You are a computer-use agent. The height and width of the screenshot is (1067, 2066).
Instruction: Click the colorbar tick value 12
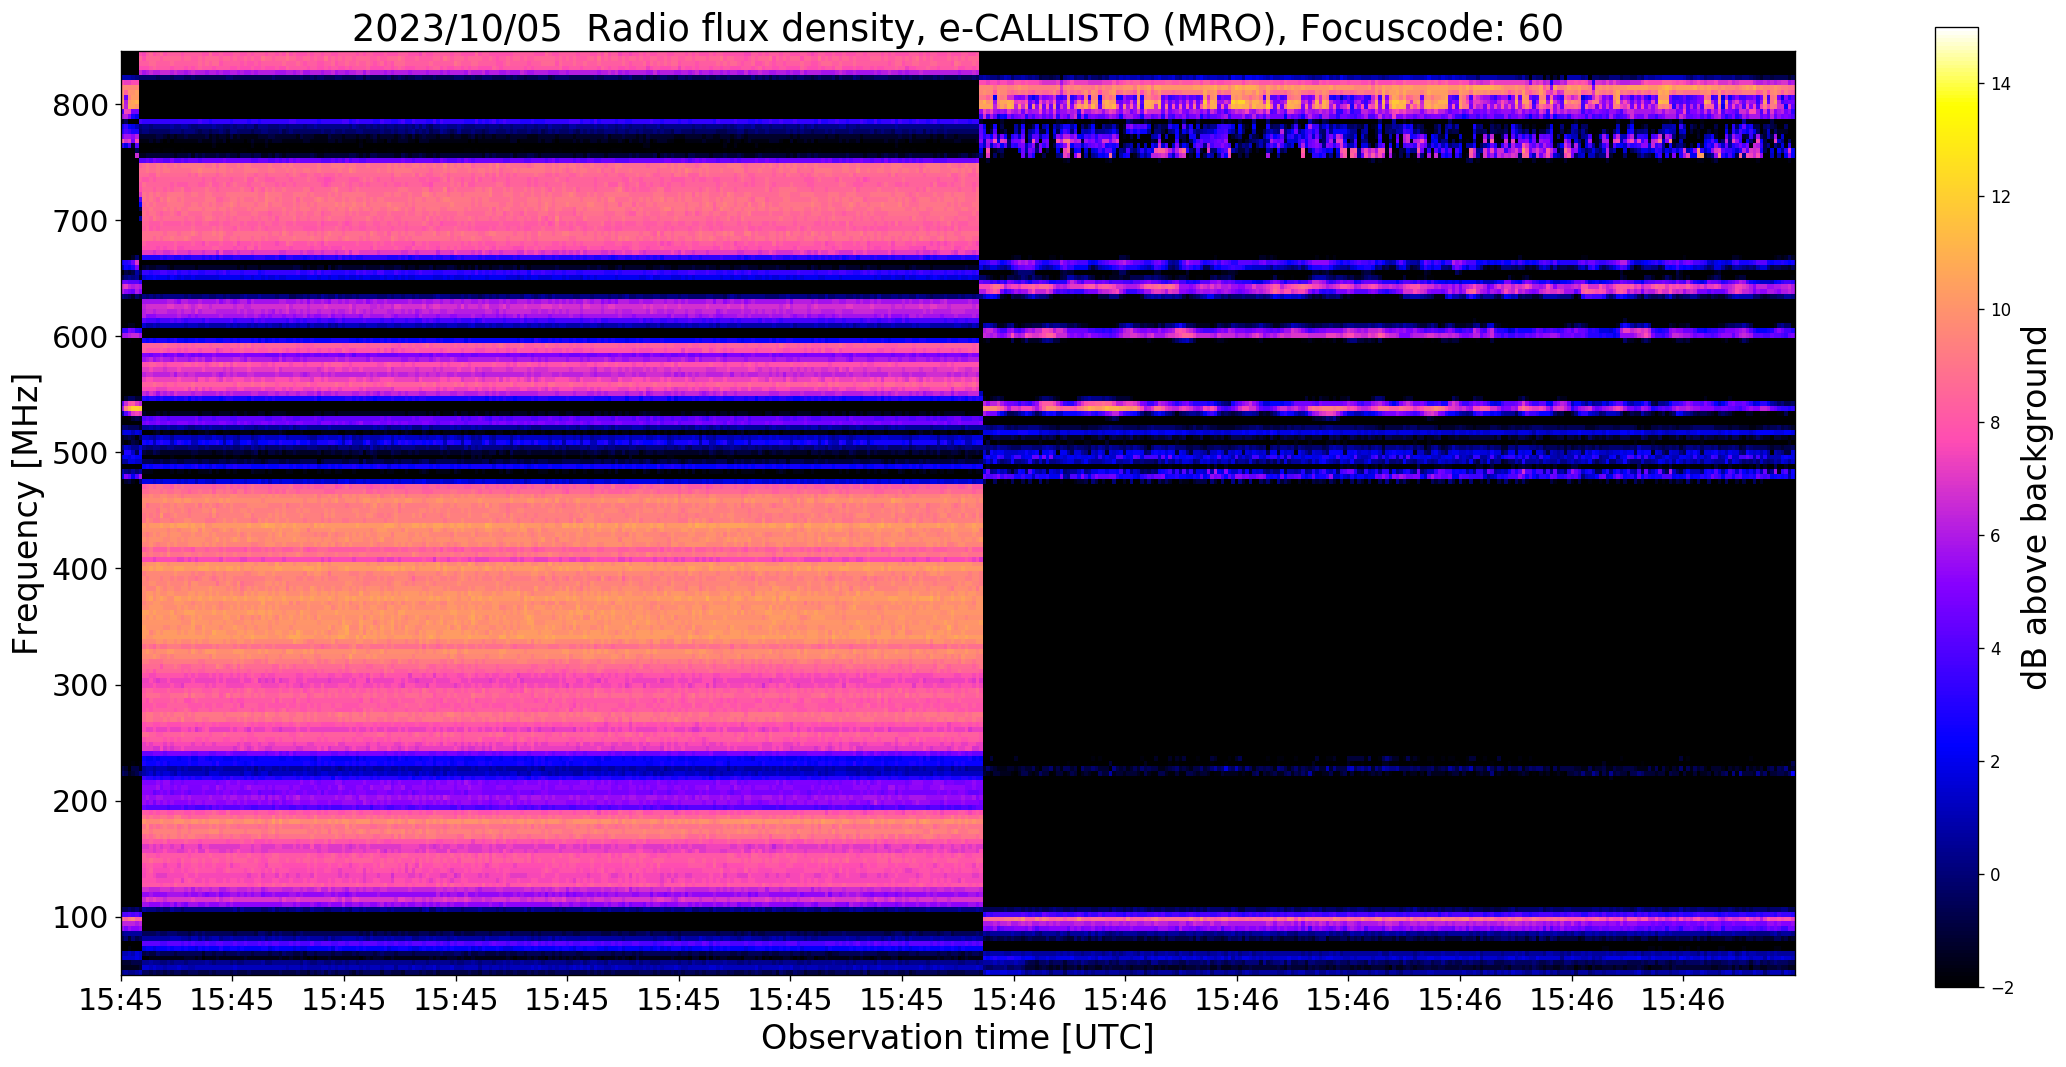(2001, 197)
